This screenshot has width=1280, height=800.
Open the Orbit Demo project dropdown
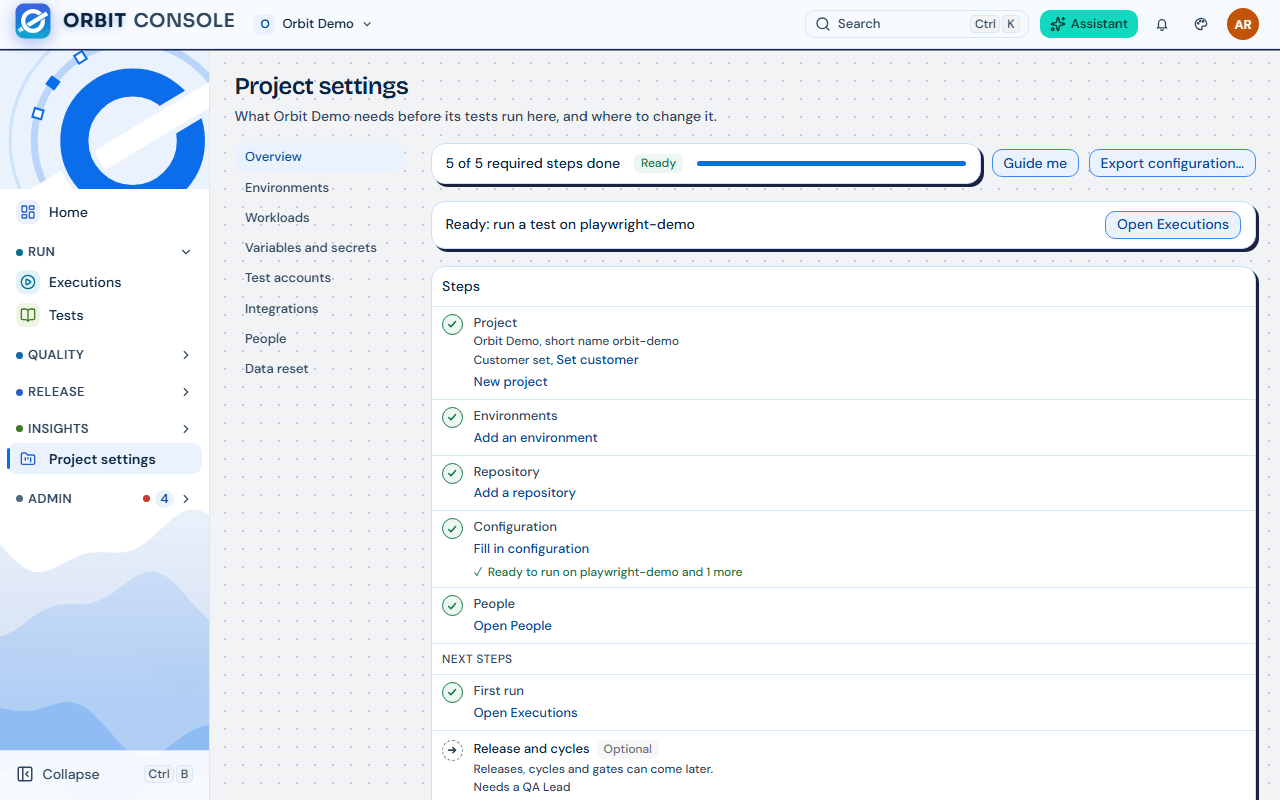point(314,24)
